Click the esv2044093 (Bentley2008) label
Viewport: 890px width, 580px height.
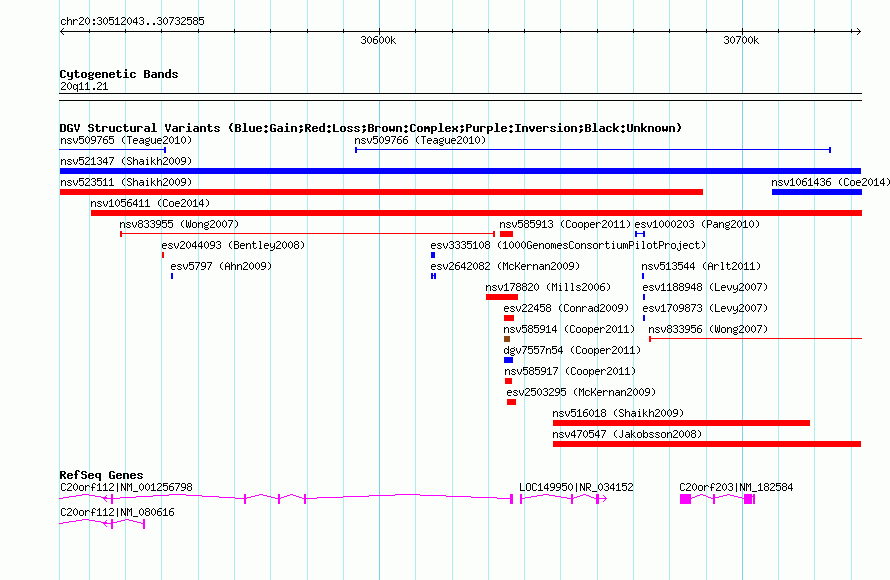(x=233, y=245)
